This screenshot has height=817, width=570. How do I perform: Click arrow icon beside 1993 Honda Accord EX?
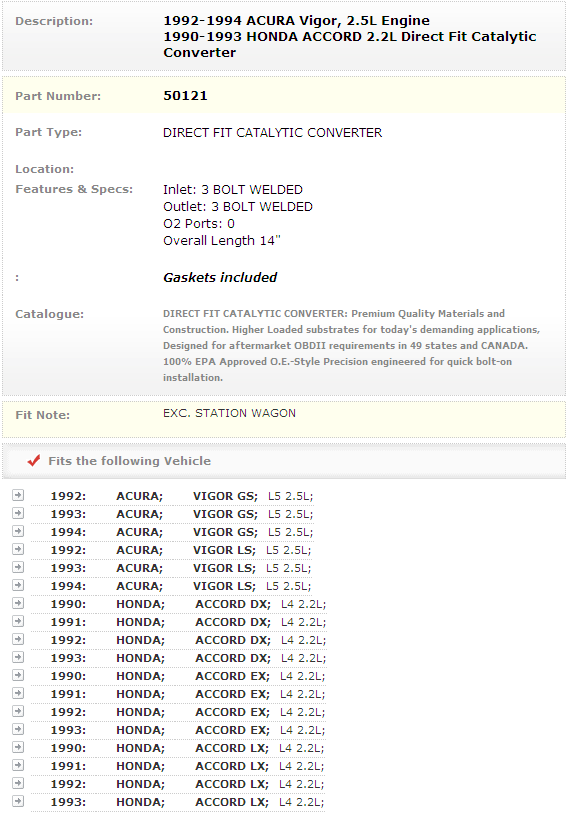coord(18,729)
